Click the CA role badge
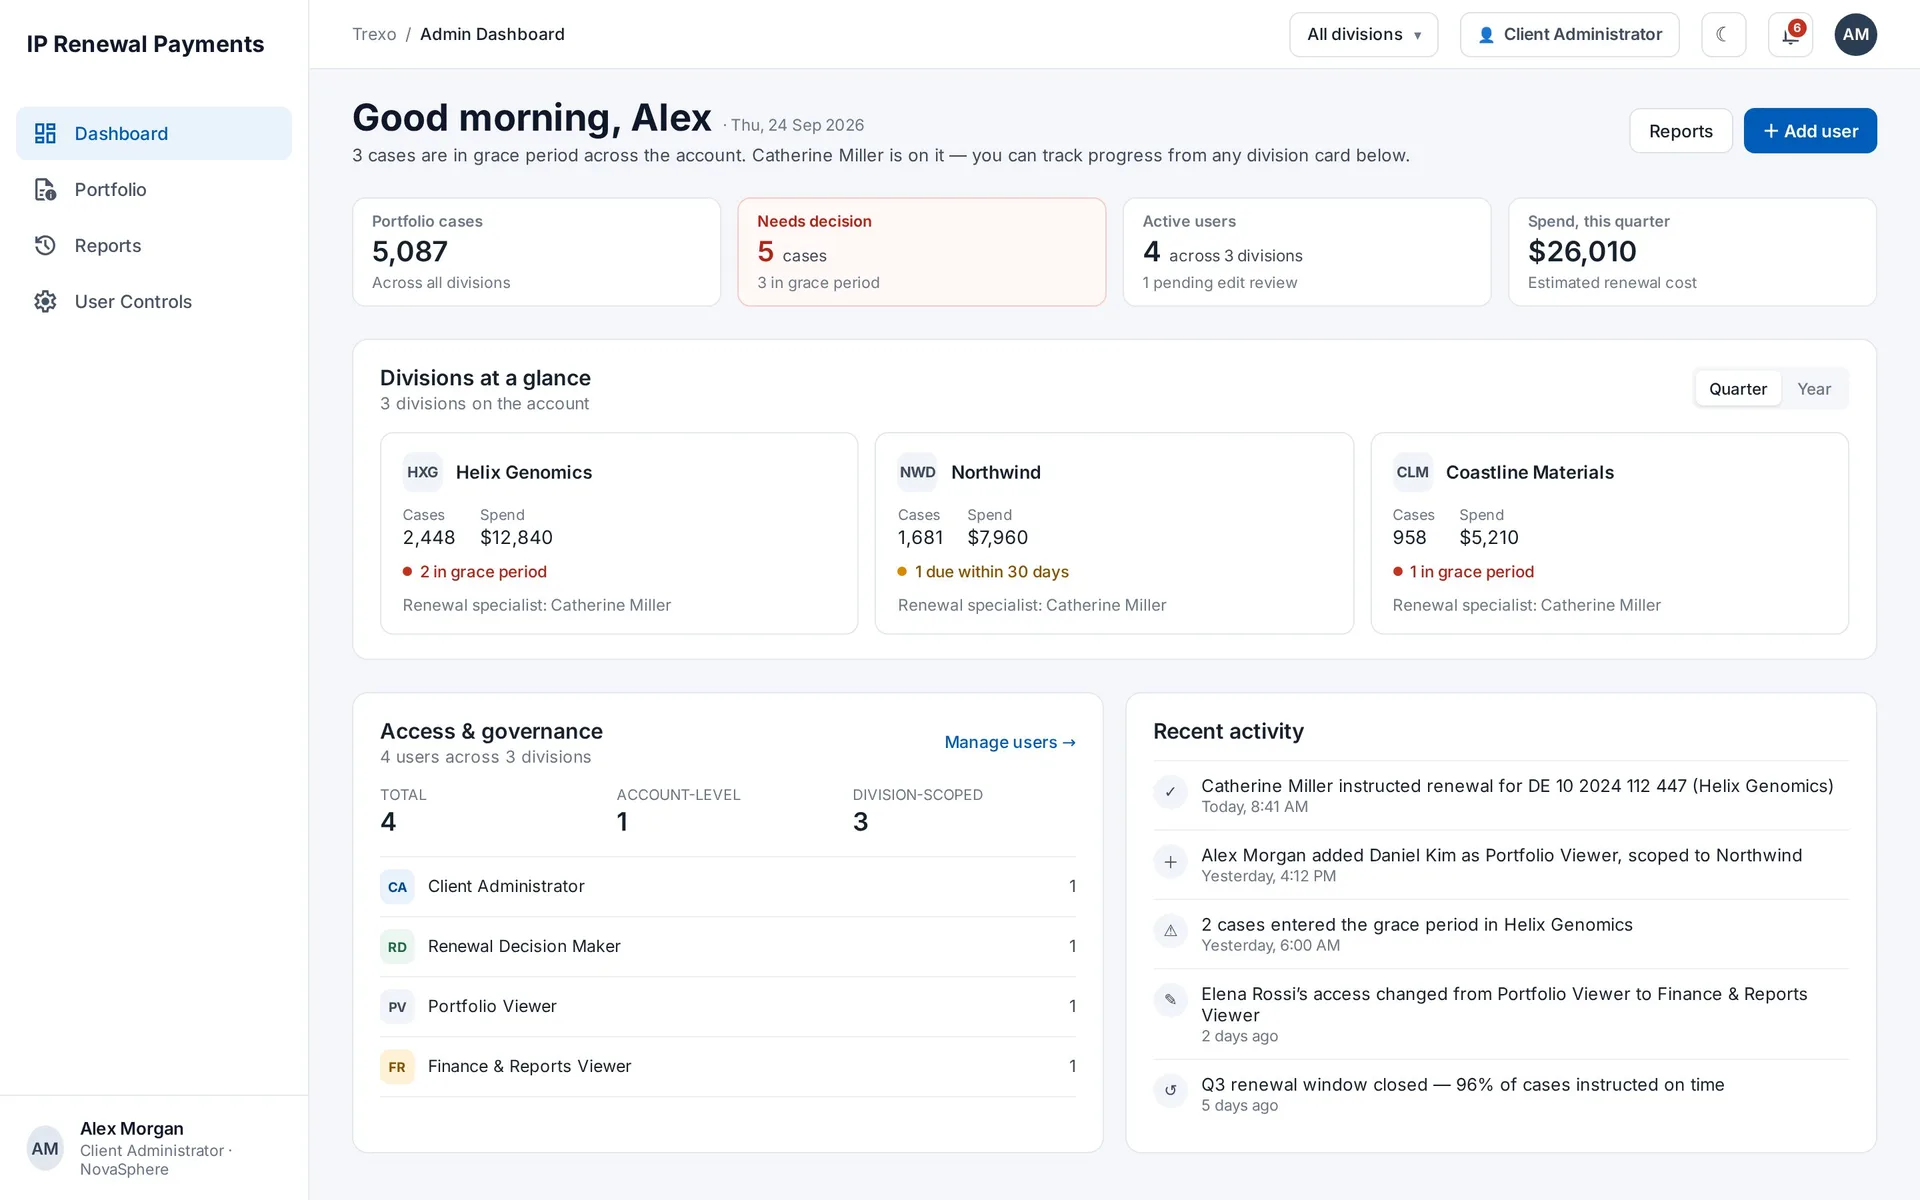Screen dimensions: 1920x1200 click(x=397, y=887)
